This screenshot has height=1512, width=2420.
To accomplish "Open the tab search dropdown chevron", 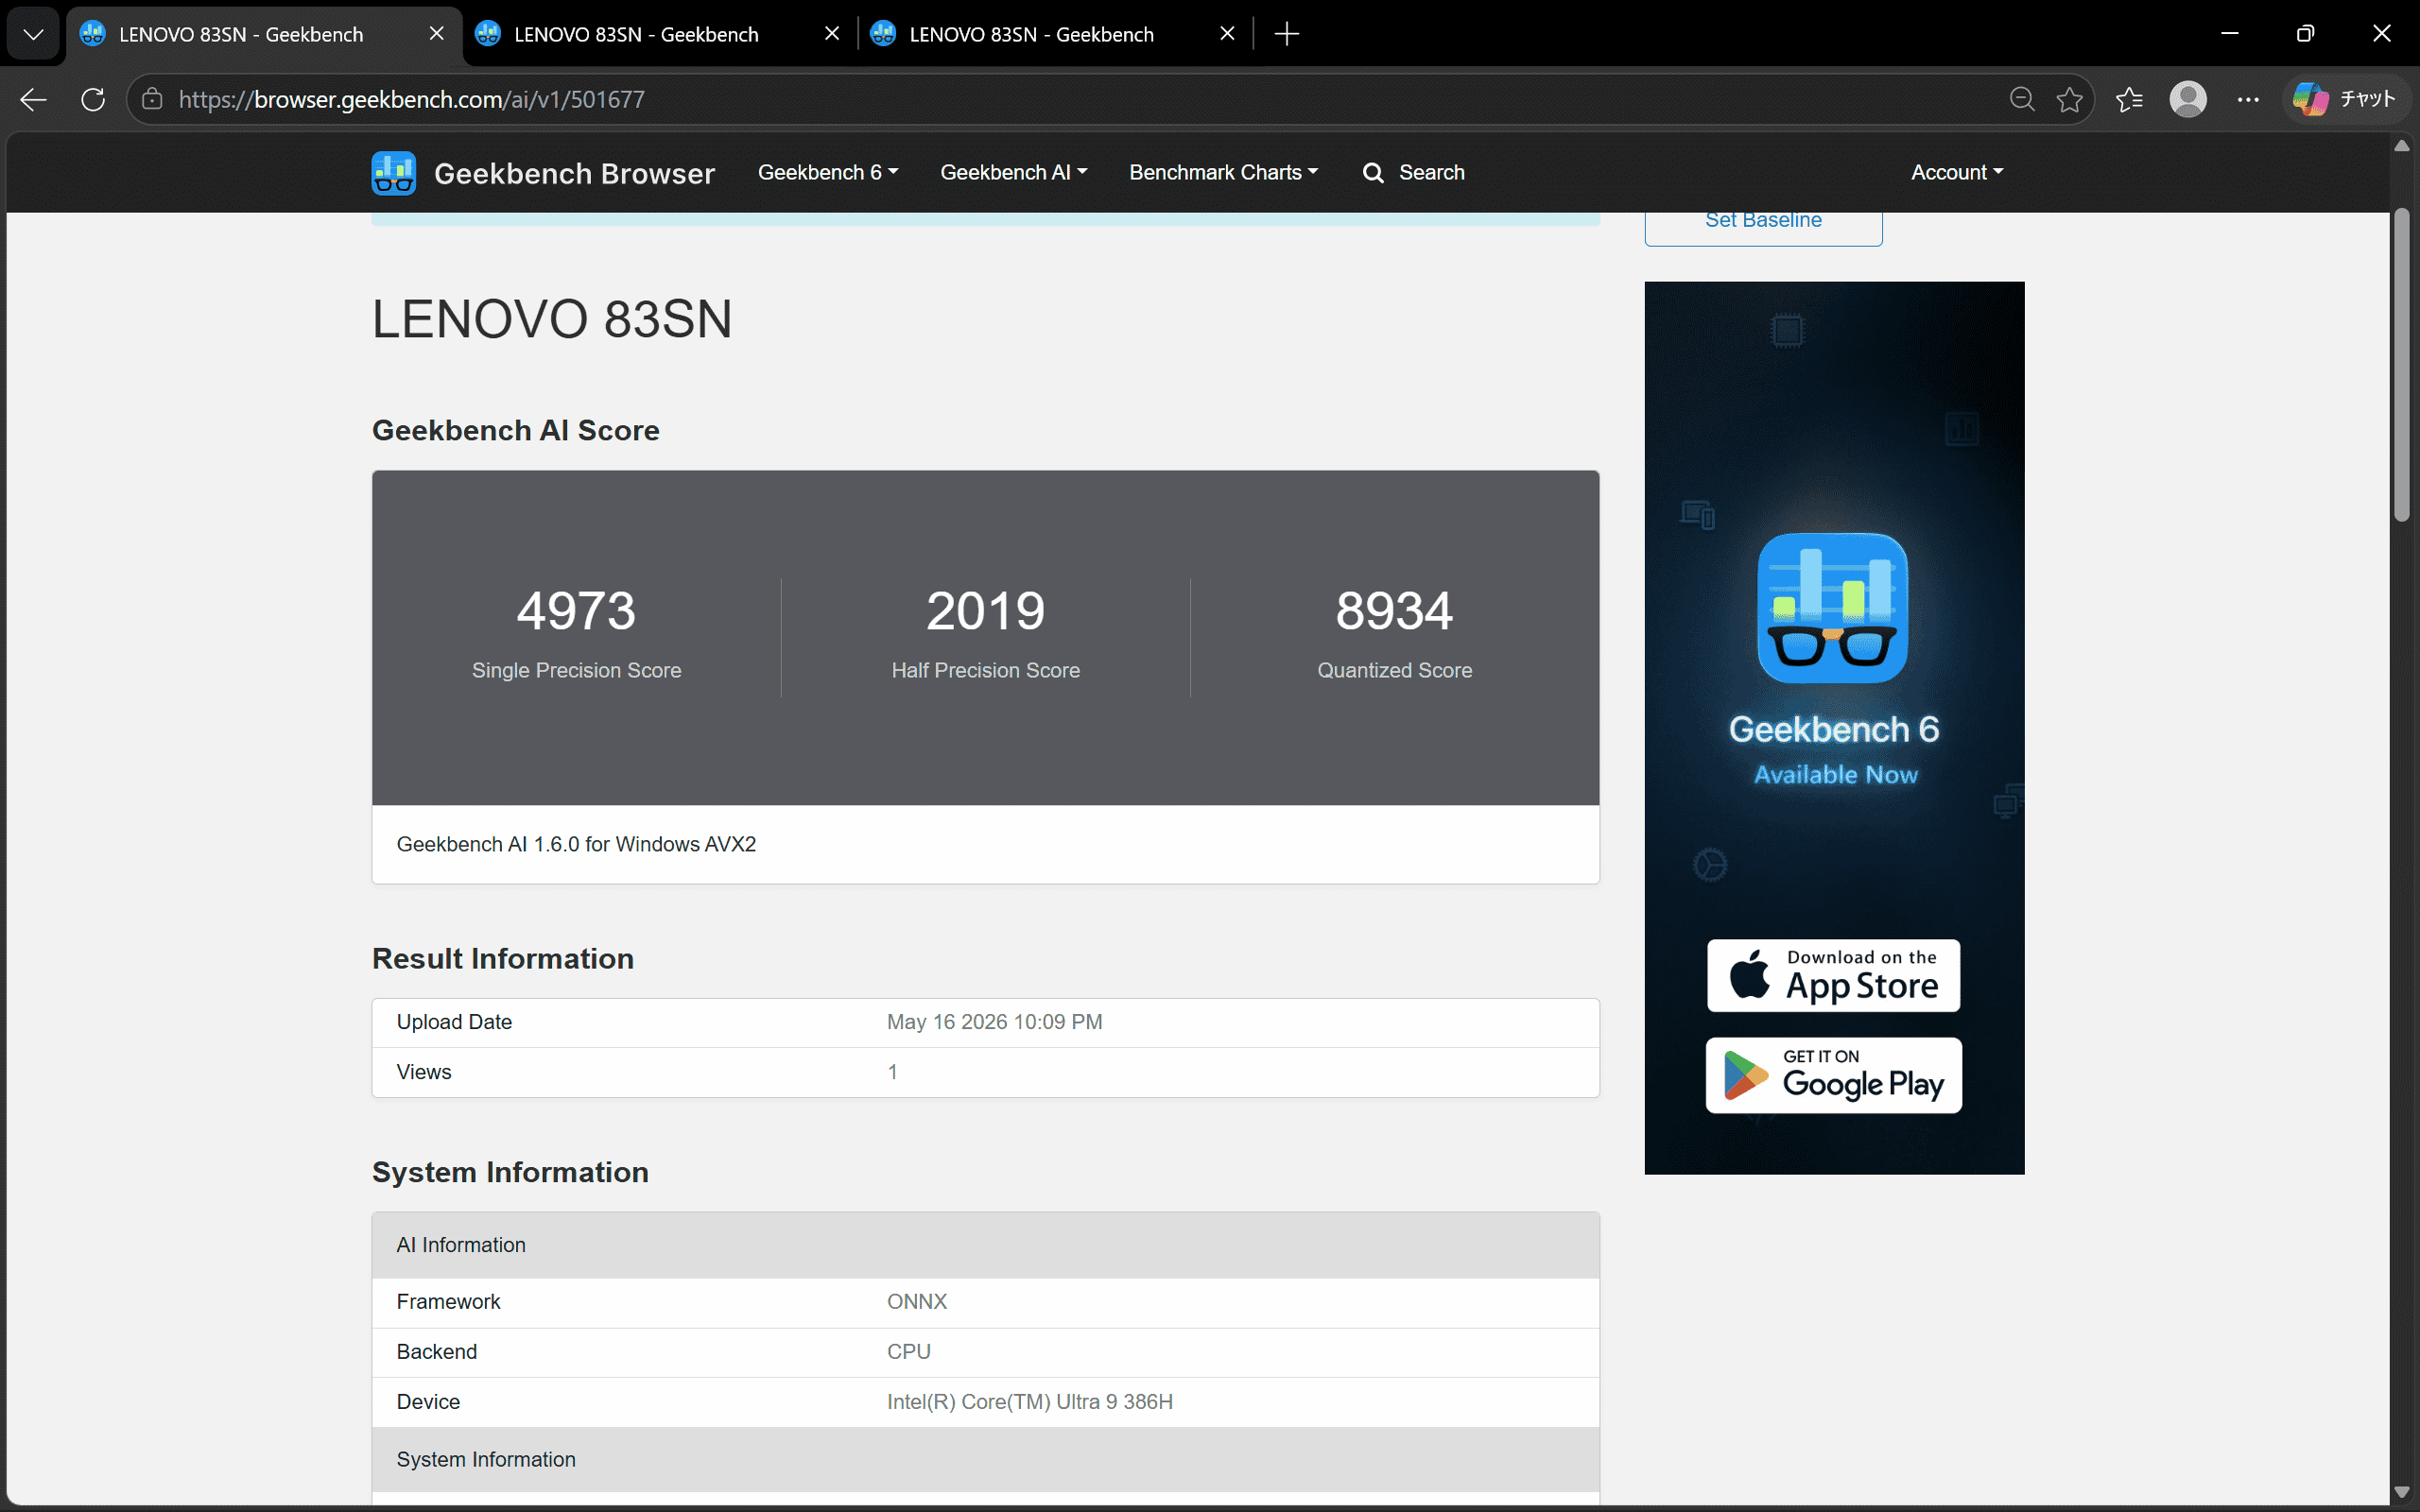I will click(33, 34).
